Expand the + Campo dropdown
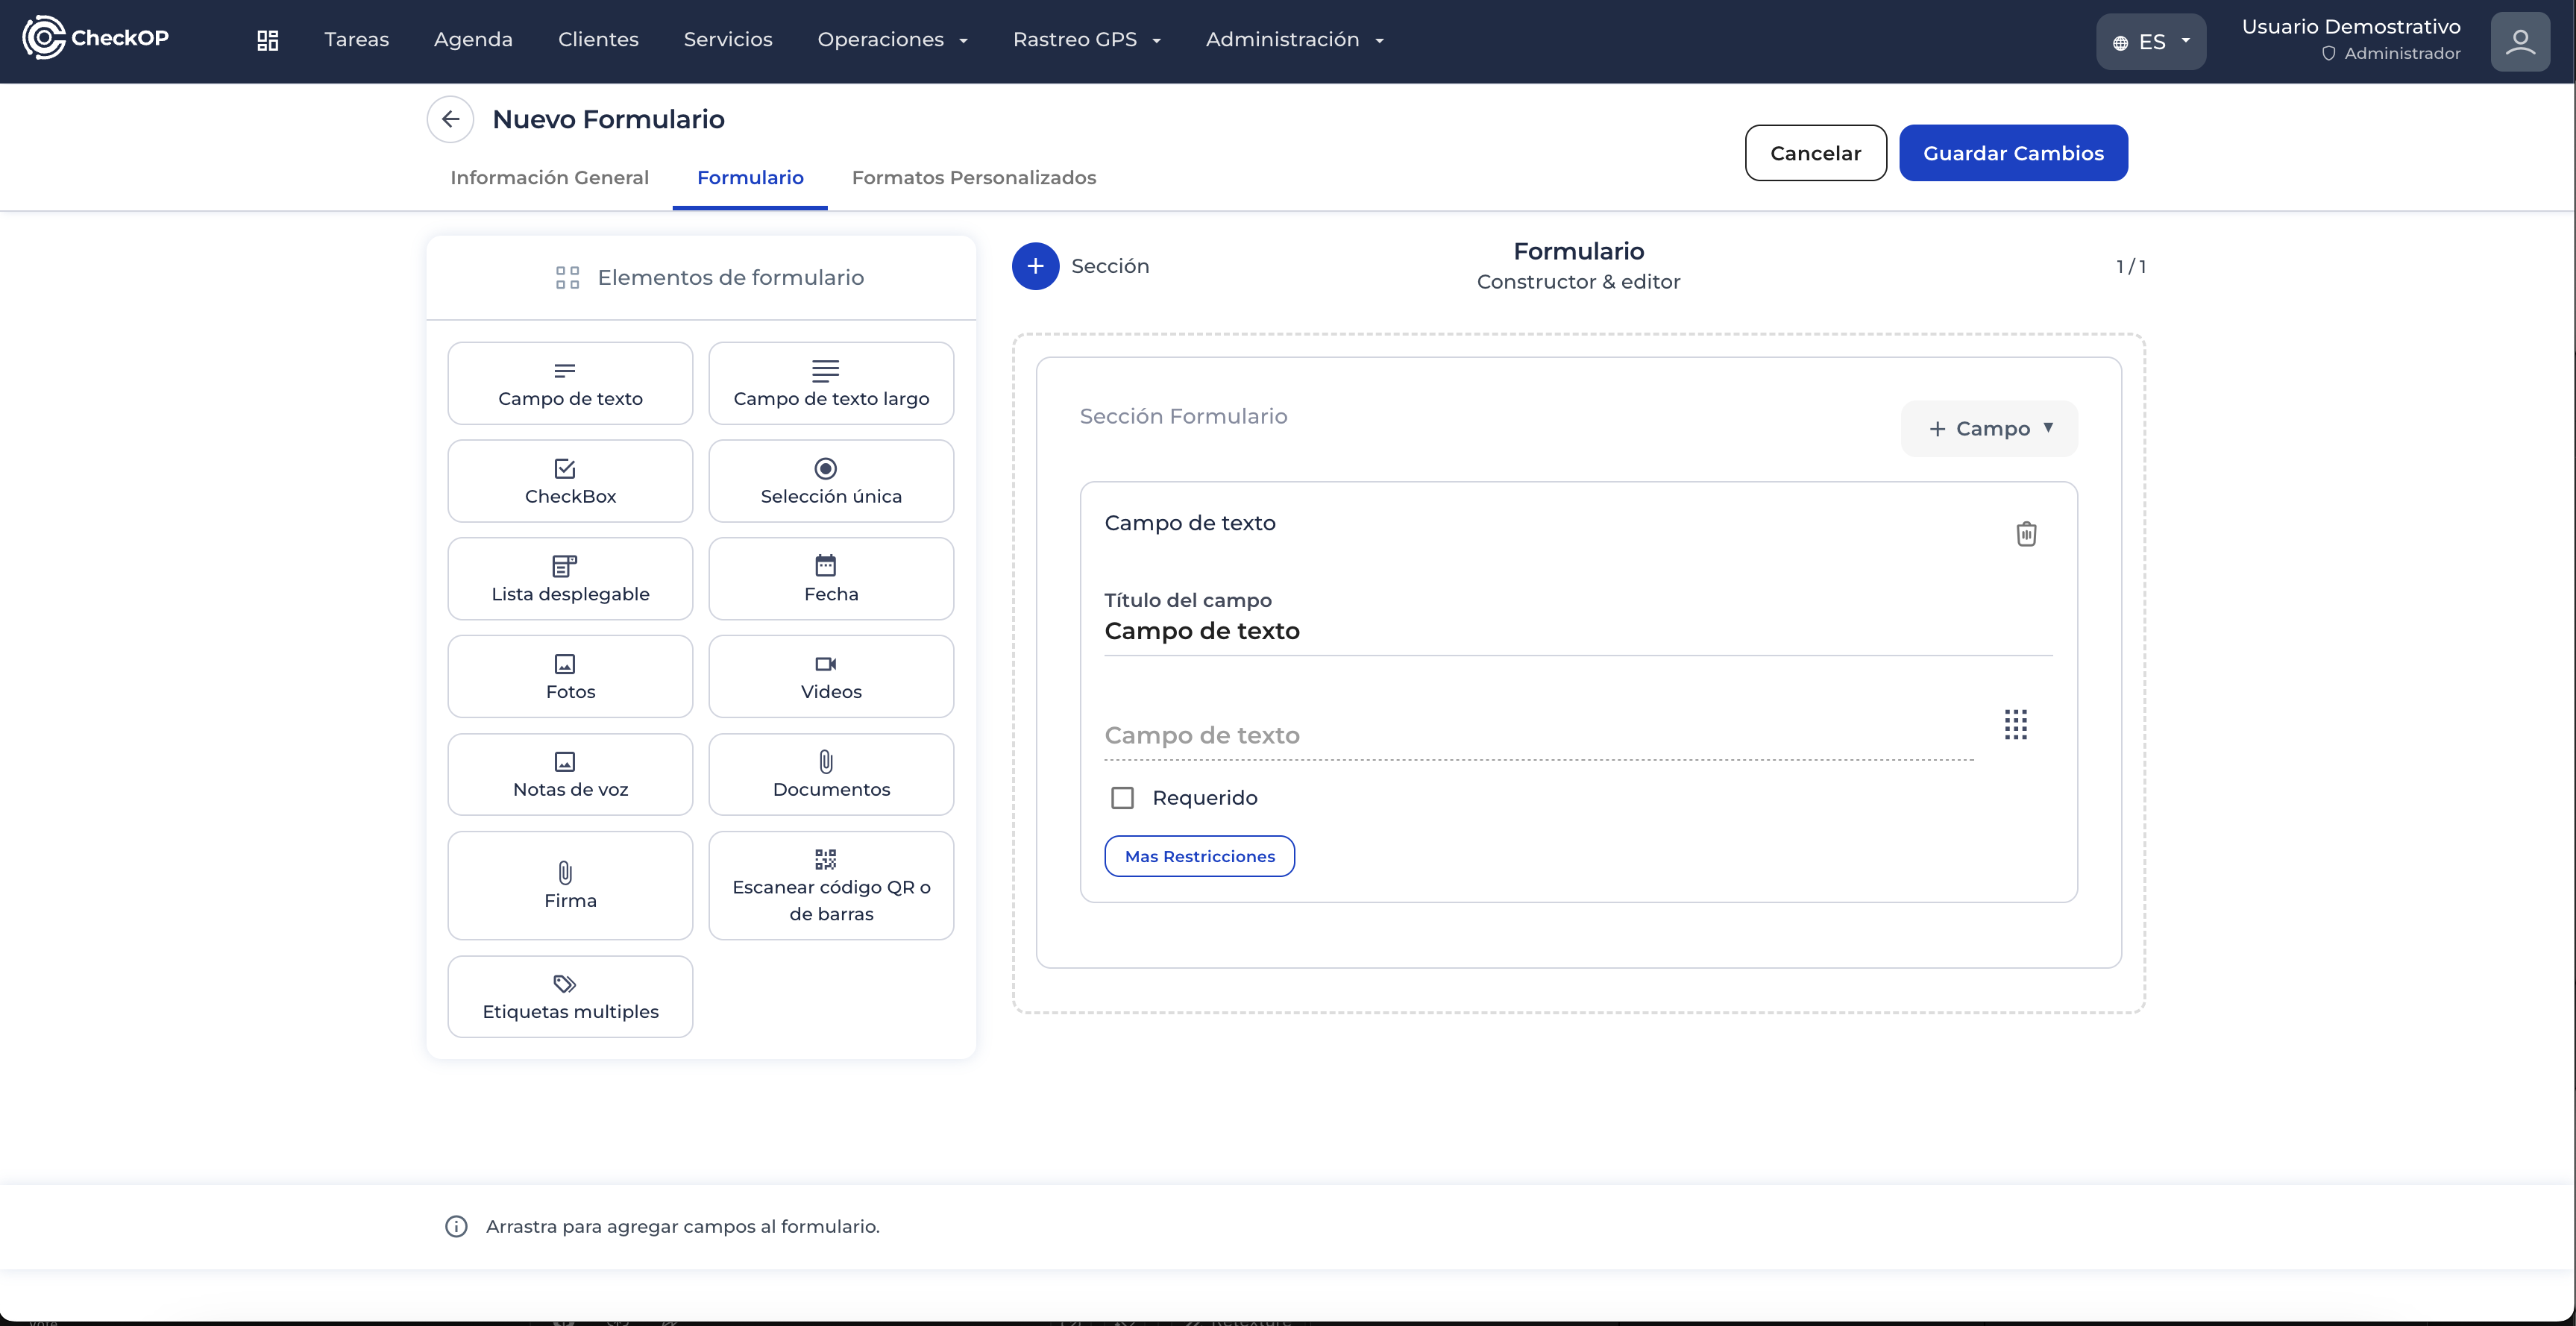Viewport: 2576px width, 1326px height. coord(1988,429)
